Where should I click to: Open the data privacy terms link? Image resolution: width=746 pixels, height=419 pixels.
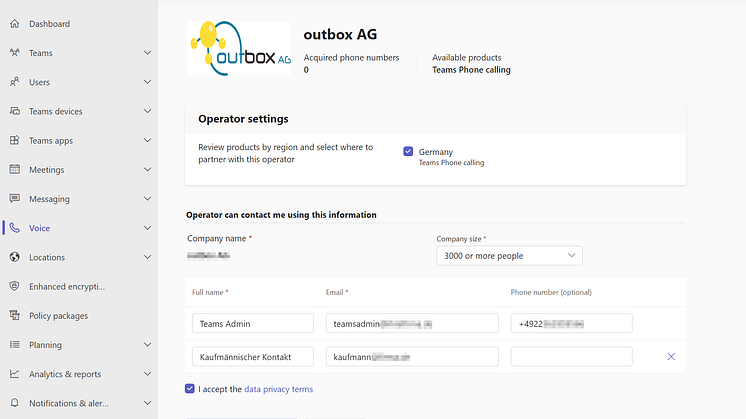click(x=278, y=389)
